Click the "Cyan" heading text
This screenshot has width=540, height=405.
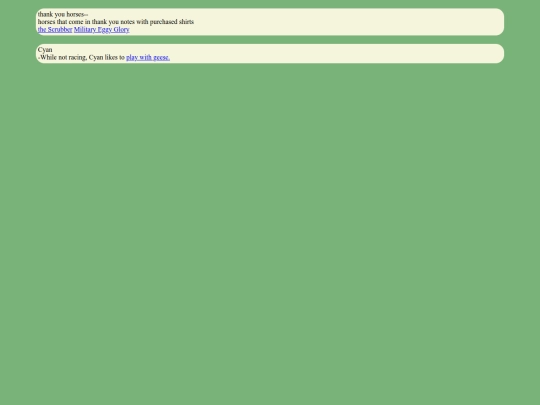tap(45, 50)
